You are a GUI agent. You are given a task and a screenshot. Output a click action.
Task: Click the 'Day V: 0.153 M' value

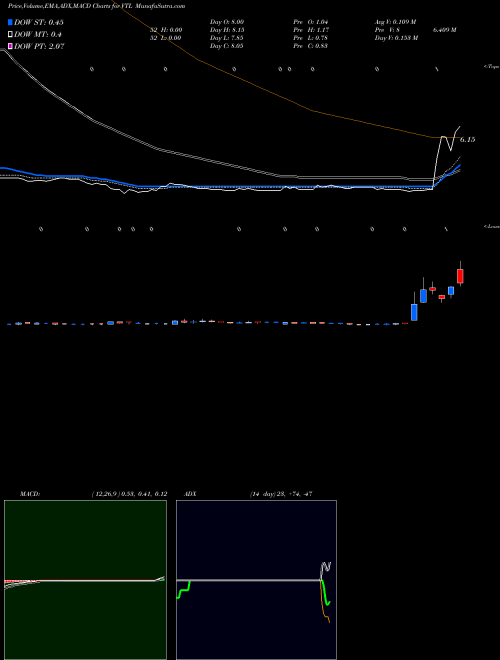[x=396, y=38]
